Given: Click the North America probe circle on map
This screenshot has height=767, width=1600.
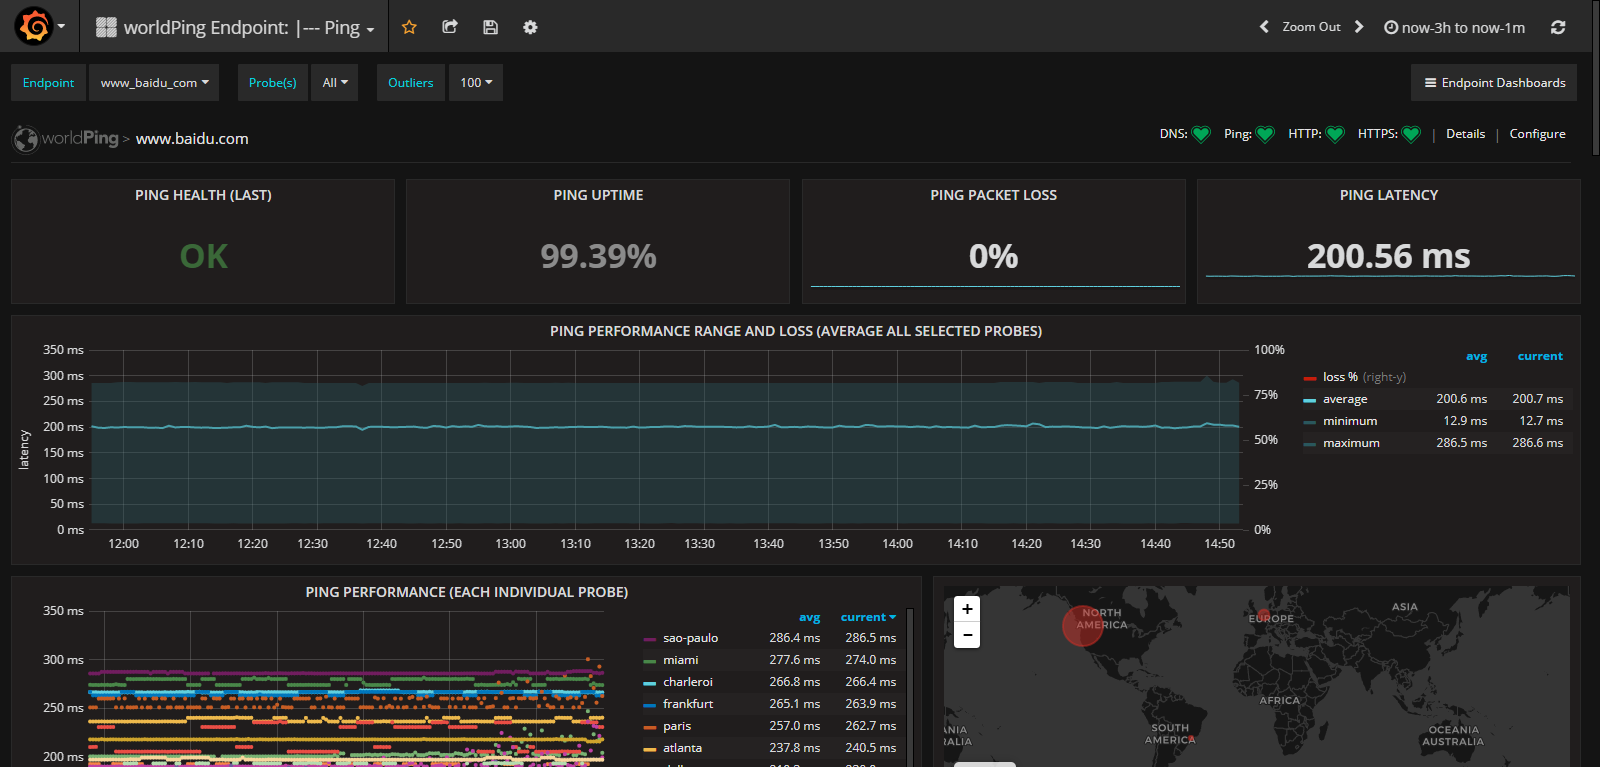Looking at the screenshot, I should pyautogui.click(x=1082, y=626).
